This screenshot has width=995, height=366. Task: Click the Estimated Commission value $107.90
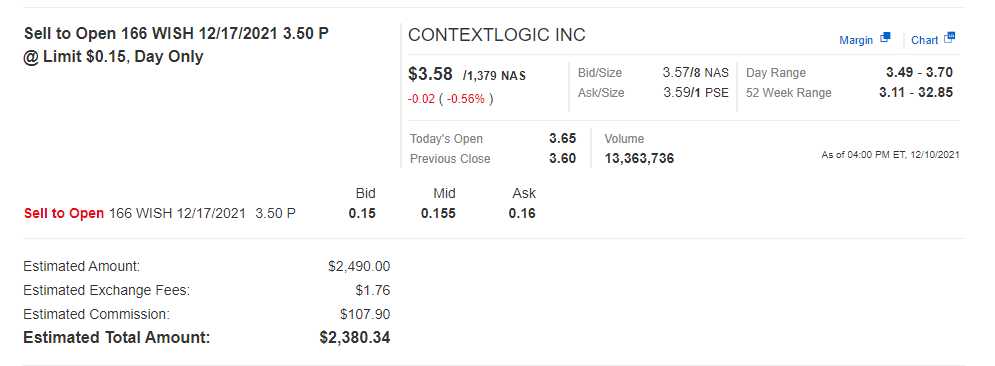365,314
